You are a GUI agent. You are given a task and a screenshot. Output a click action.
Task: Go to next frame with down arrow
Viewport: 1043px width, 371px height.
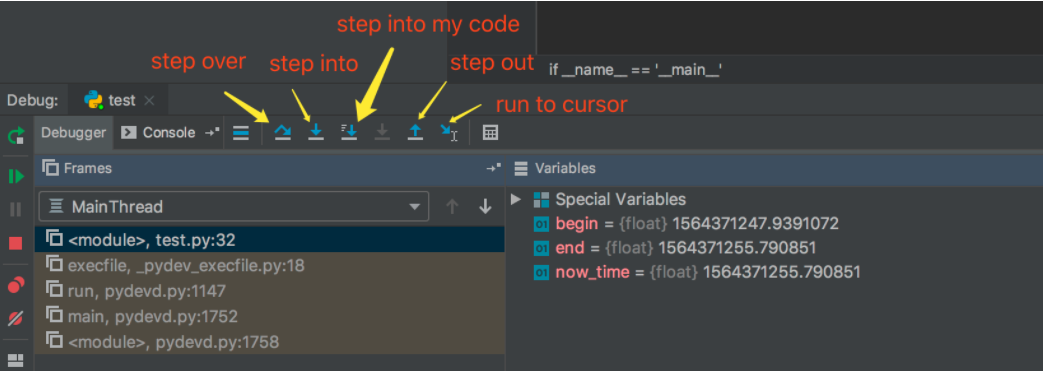[485, 206]
